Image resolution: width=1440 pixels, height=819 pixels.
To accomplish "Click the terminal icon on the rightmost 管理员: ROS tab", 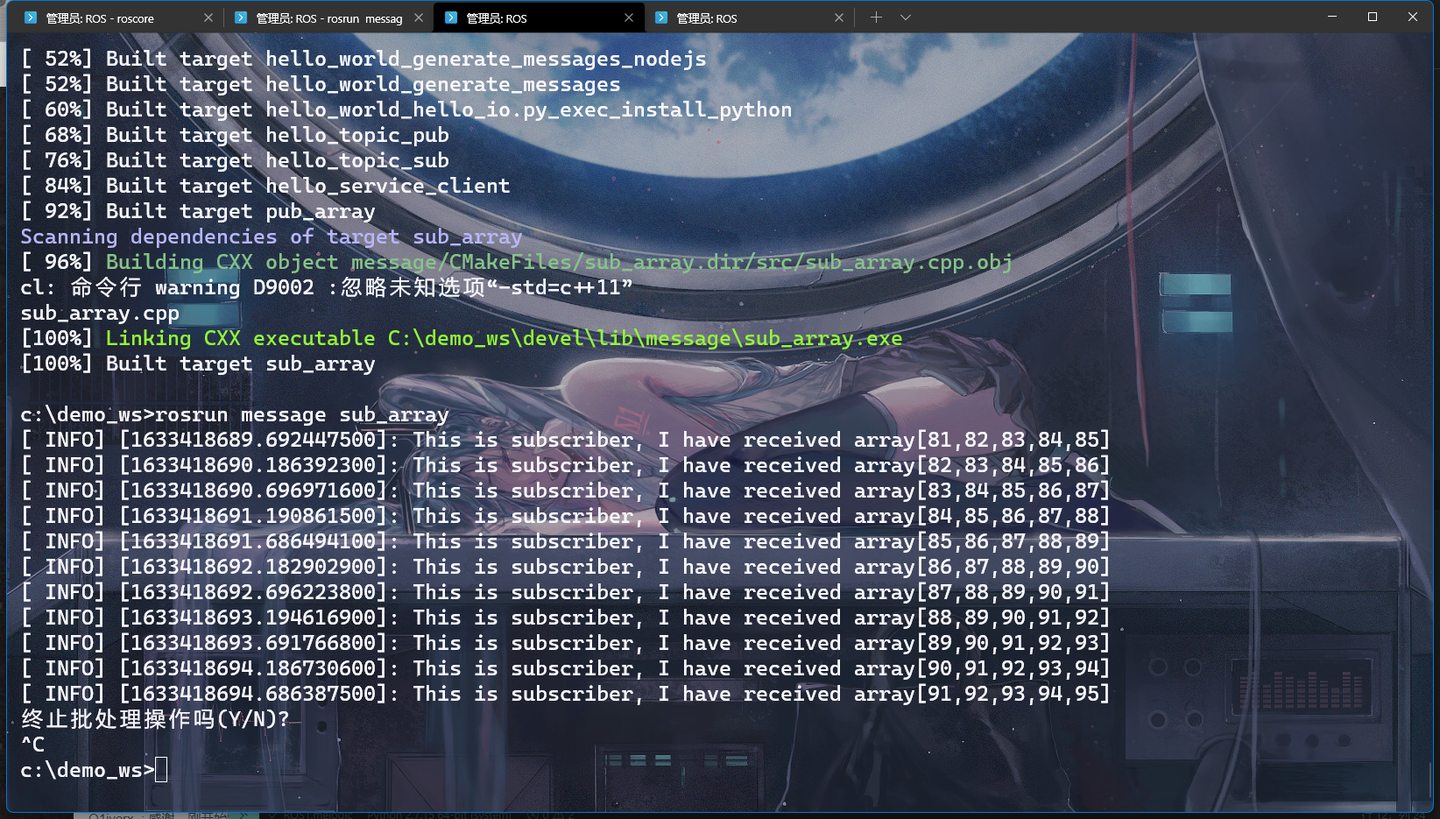I will pos(663,17).
